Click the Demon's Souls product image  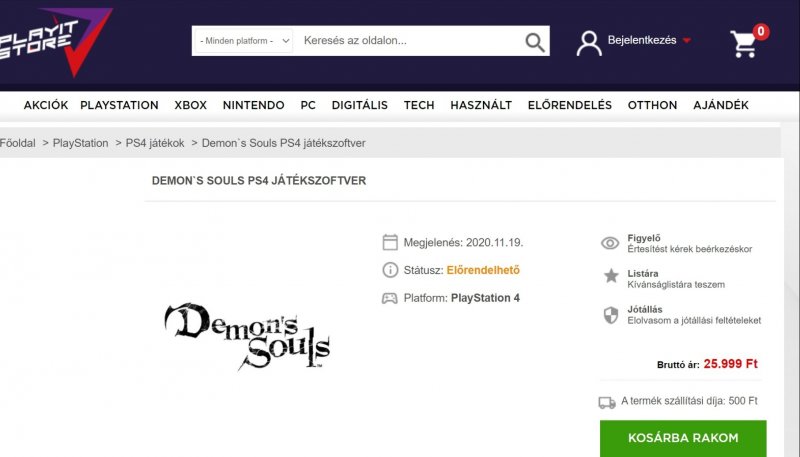[247, 336]
